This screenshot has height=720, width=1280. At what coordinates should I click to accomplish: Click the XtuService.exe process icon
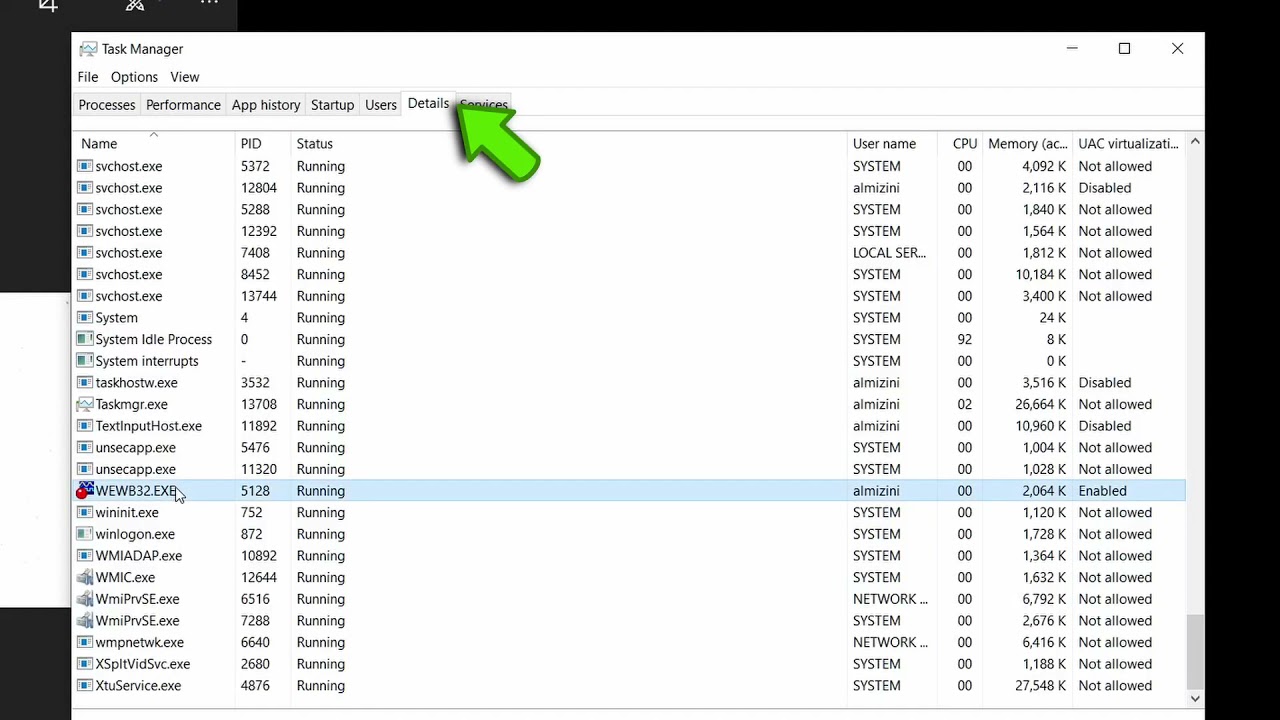coord(85,686)
